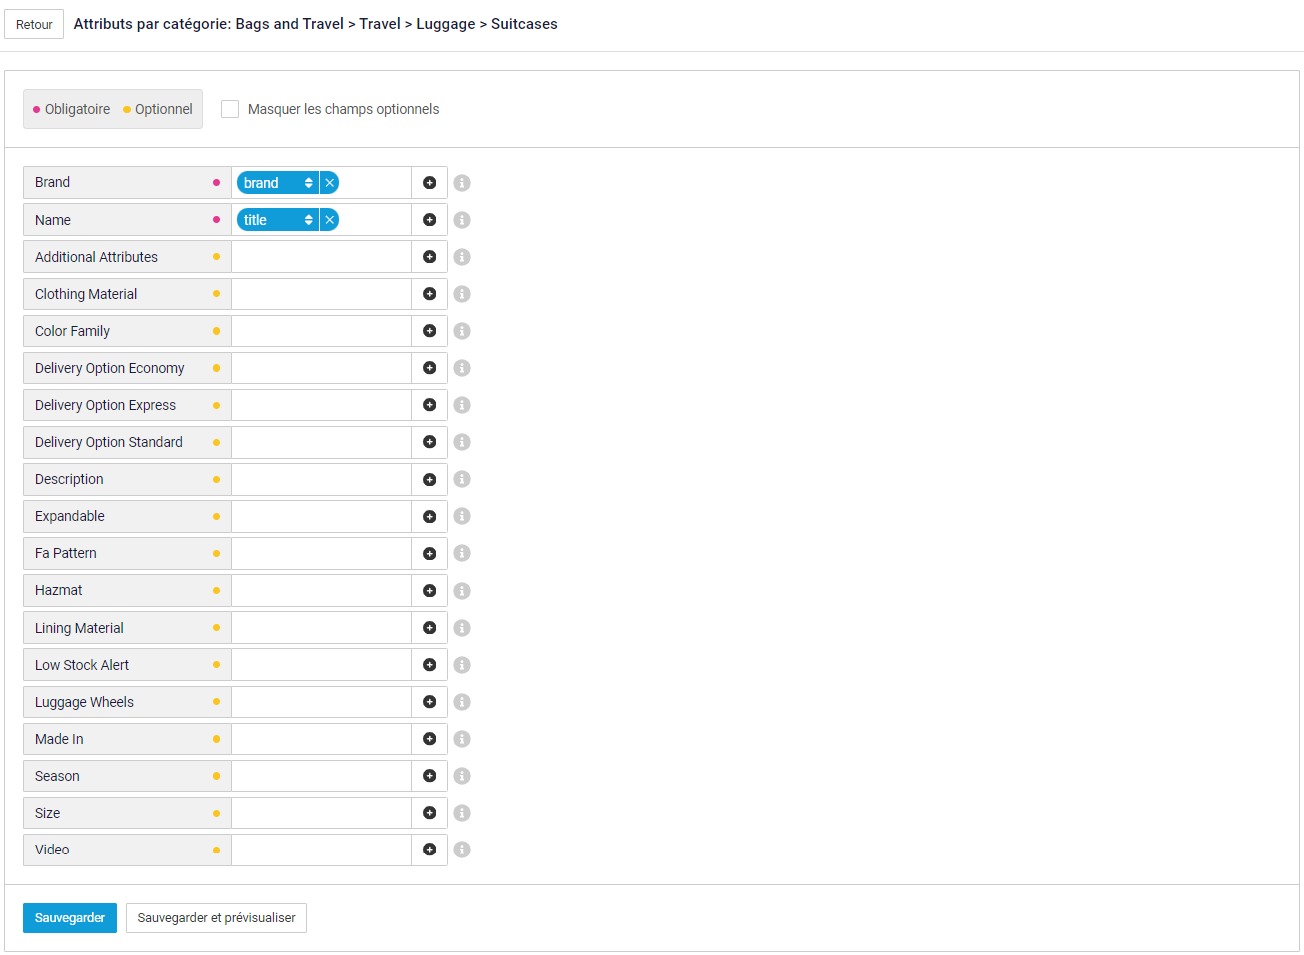Remove the title tag from Name
The width and height of the screenshot is (1304, 955).
(329, 220)
